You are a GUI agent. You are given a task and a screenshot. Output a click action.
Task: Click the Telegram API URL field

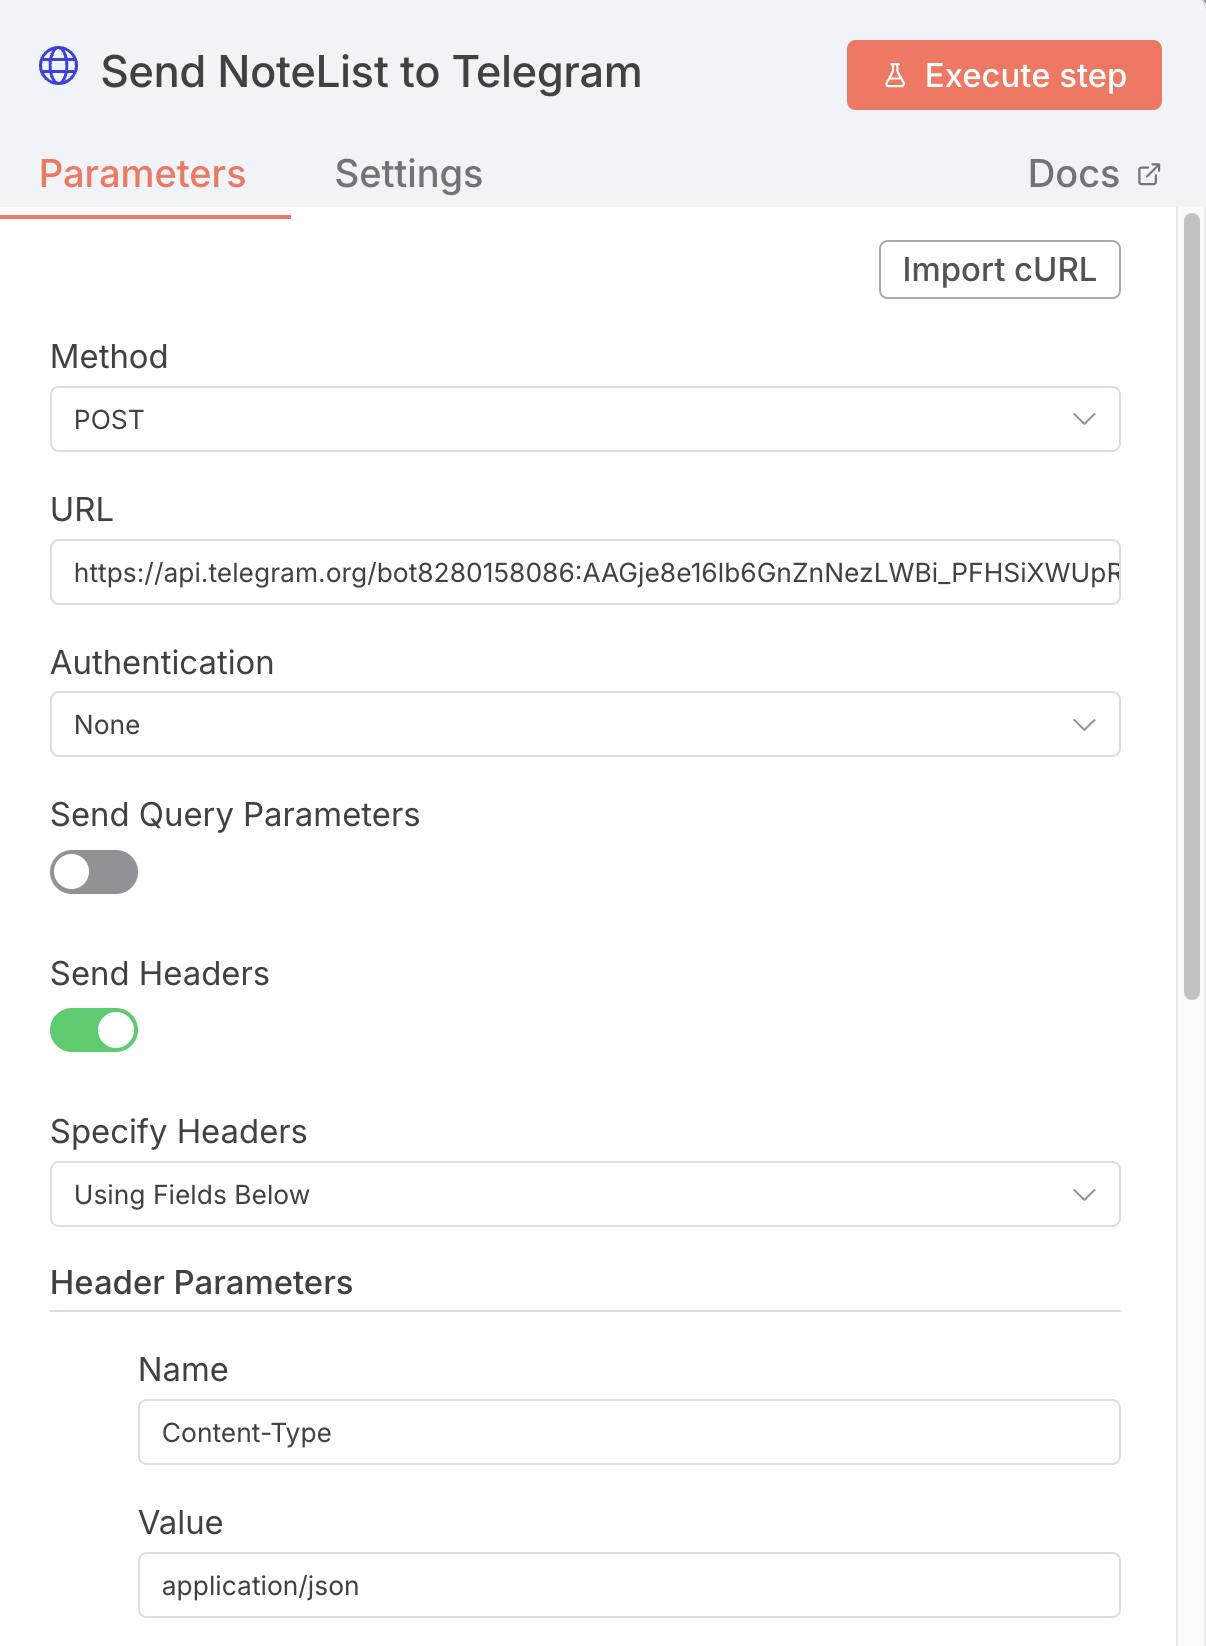[584, 572]
